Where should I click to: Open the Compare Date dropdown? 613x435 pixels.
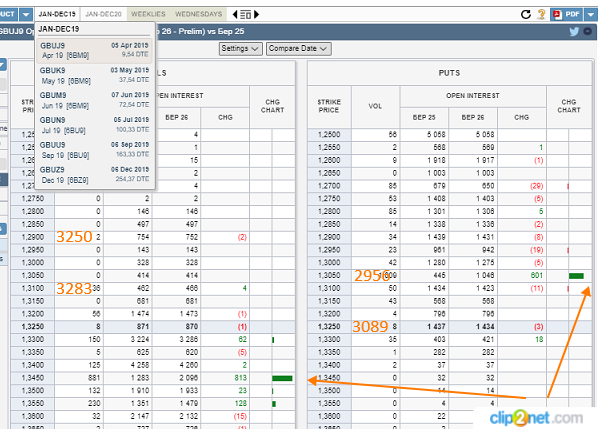pos(299,49)
